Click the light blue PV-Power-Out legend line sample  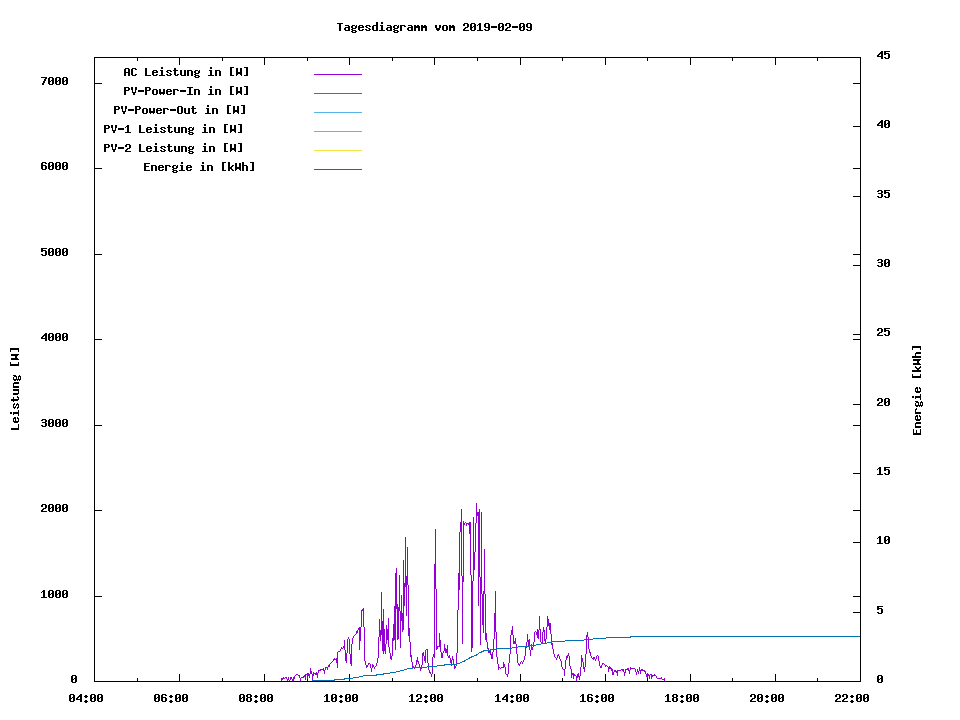pos(337,112)
